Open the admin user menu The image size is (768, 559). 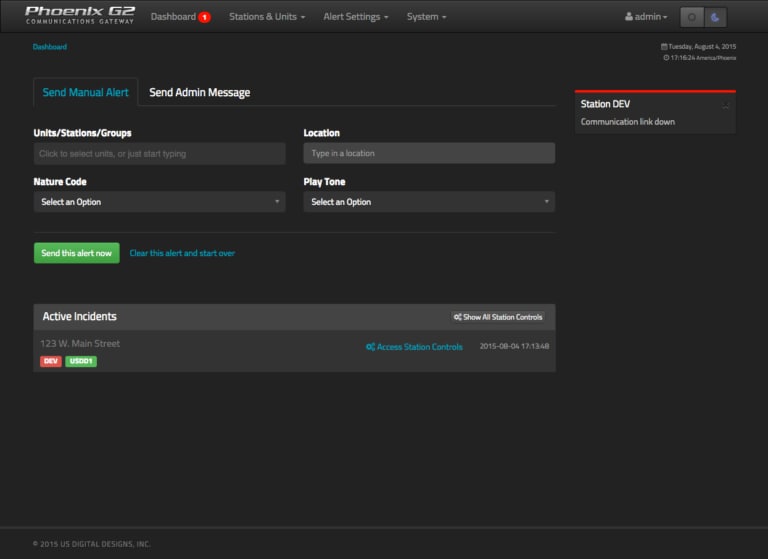tap(646, 17)
